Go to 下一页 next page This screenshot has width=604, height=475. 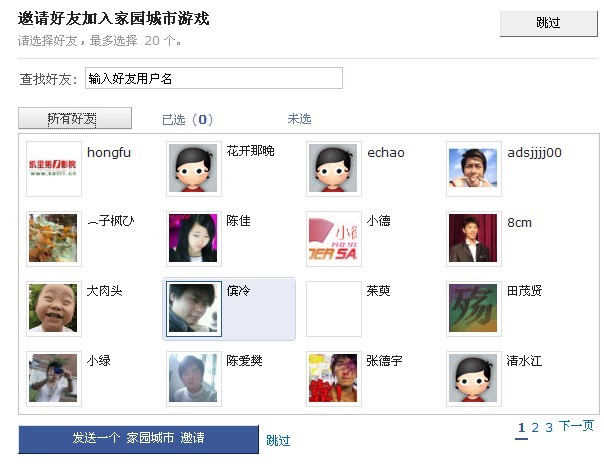coord(576,427)
